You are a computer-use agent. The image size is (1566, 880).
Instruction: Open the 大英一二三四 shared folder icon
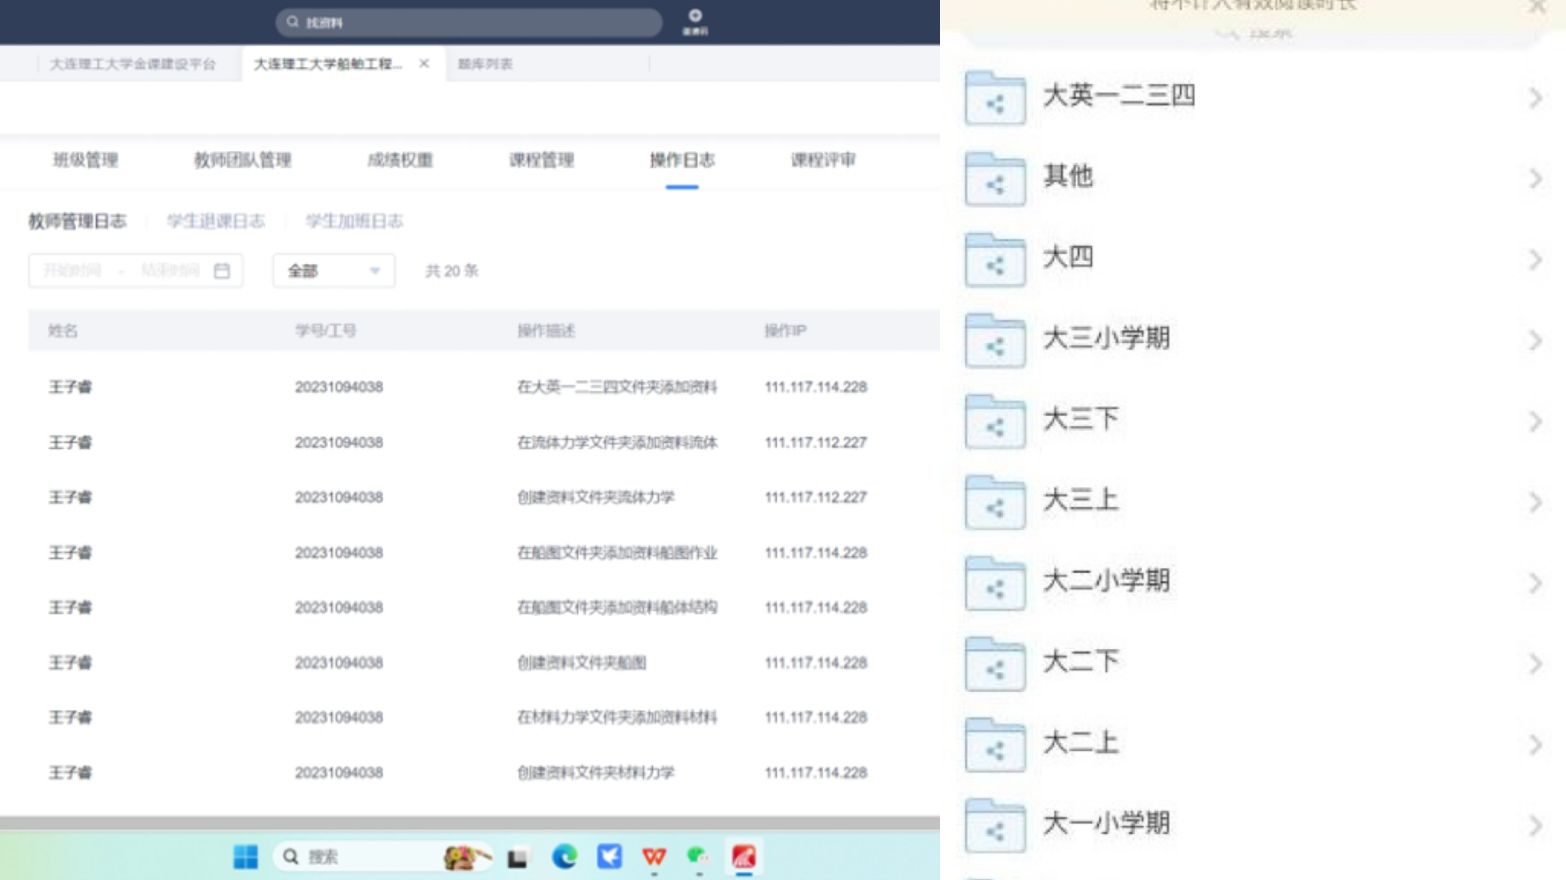pyautogui.click(x=995, y=99)
